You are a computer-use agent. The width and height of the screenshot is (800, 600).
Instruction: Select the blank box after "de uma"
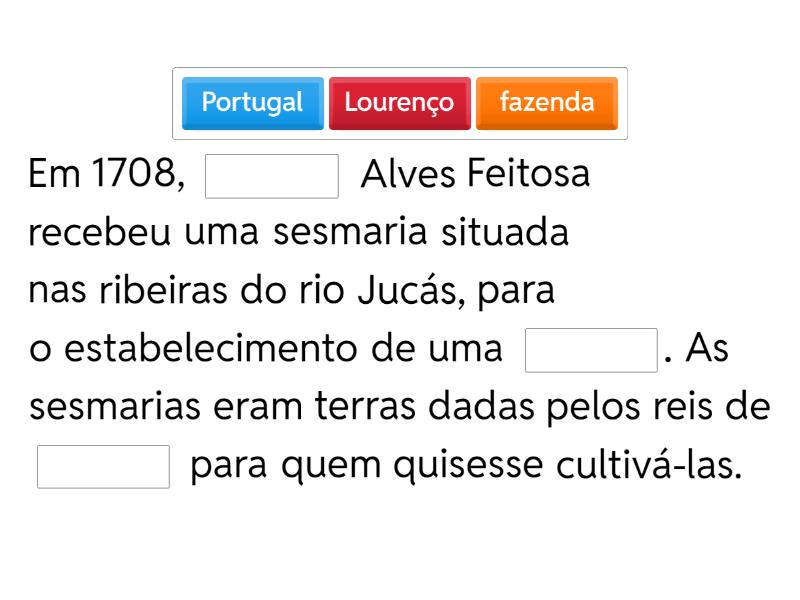click(591, 350)
